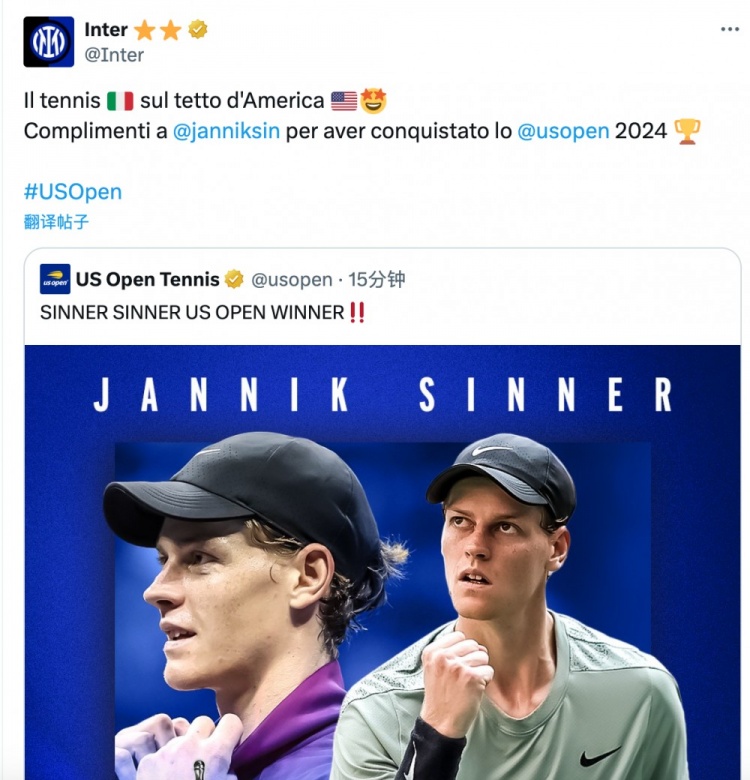Click the US Open Tennis gold verified badge
The width and height of the screenshot is (750, 780).
pyautogui.click(x=234, y=279)
